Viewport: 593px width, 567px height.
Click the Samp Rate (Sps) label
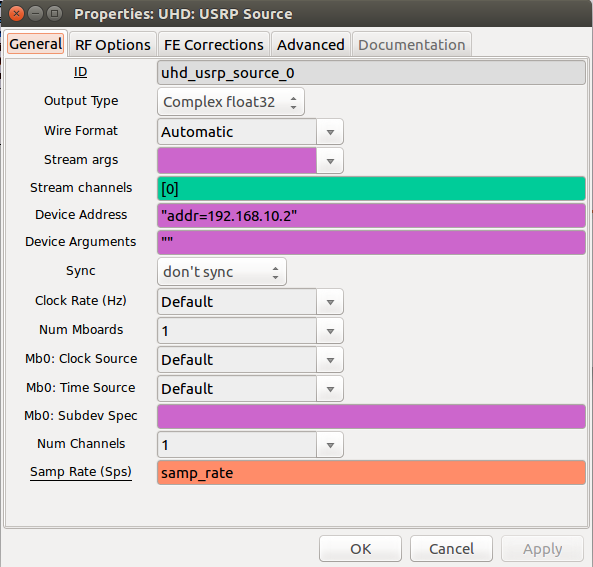(81, 472)
